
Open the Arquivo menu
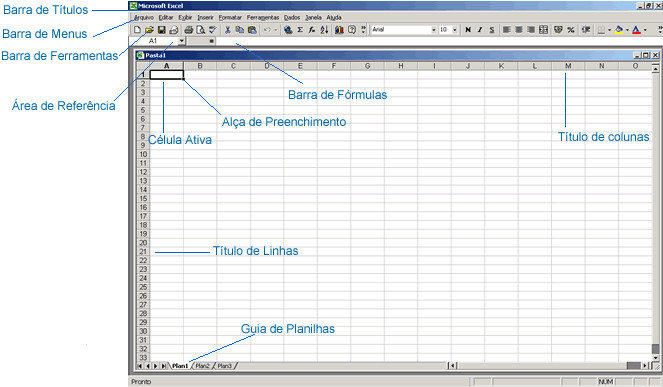pyautogui.click(x=144, y=17)
